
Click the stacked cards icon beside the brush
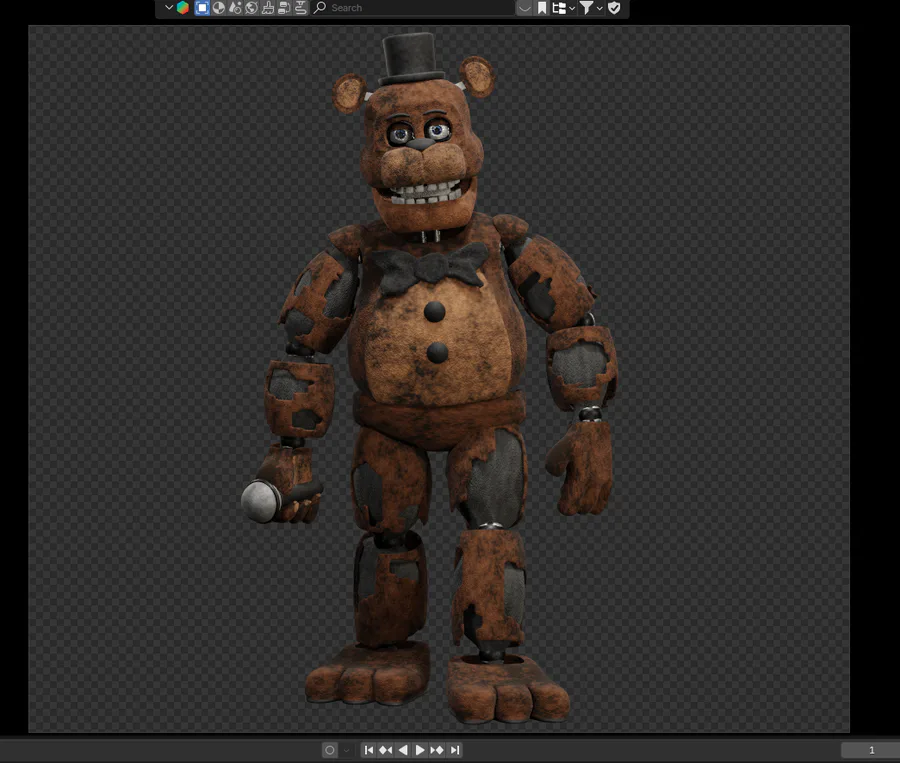284,7
